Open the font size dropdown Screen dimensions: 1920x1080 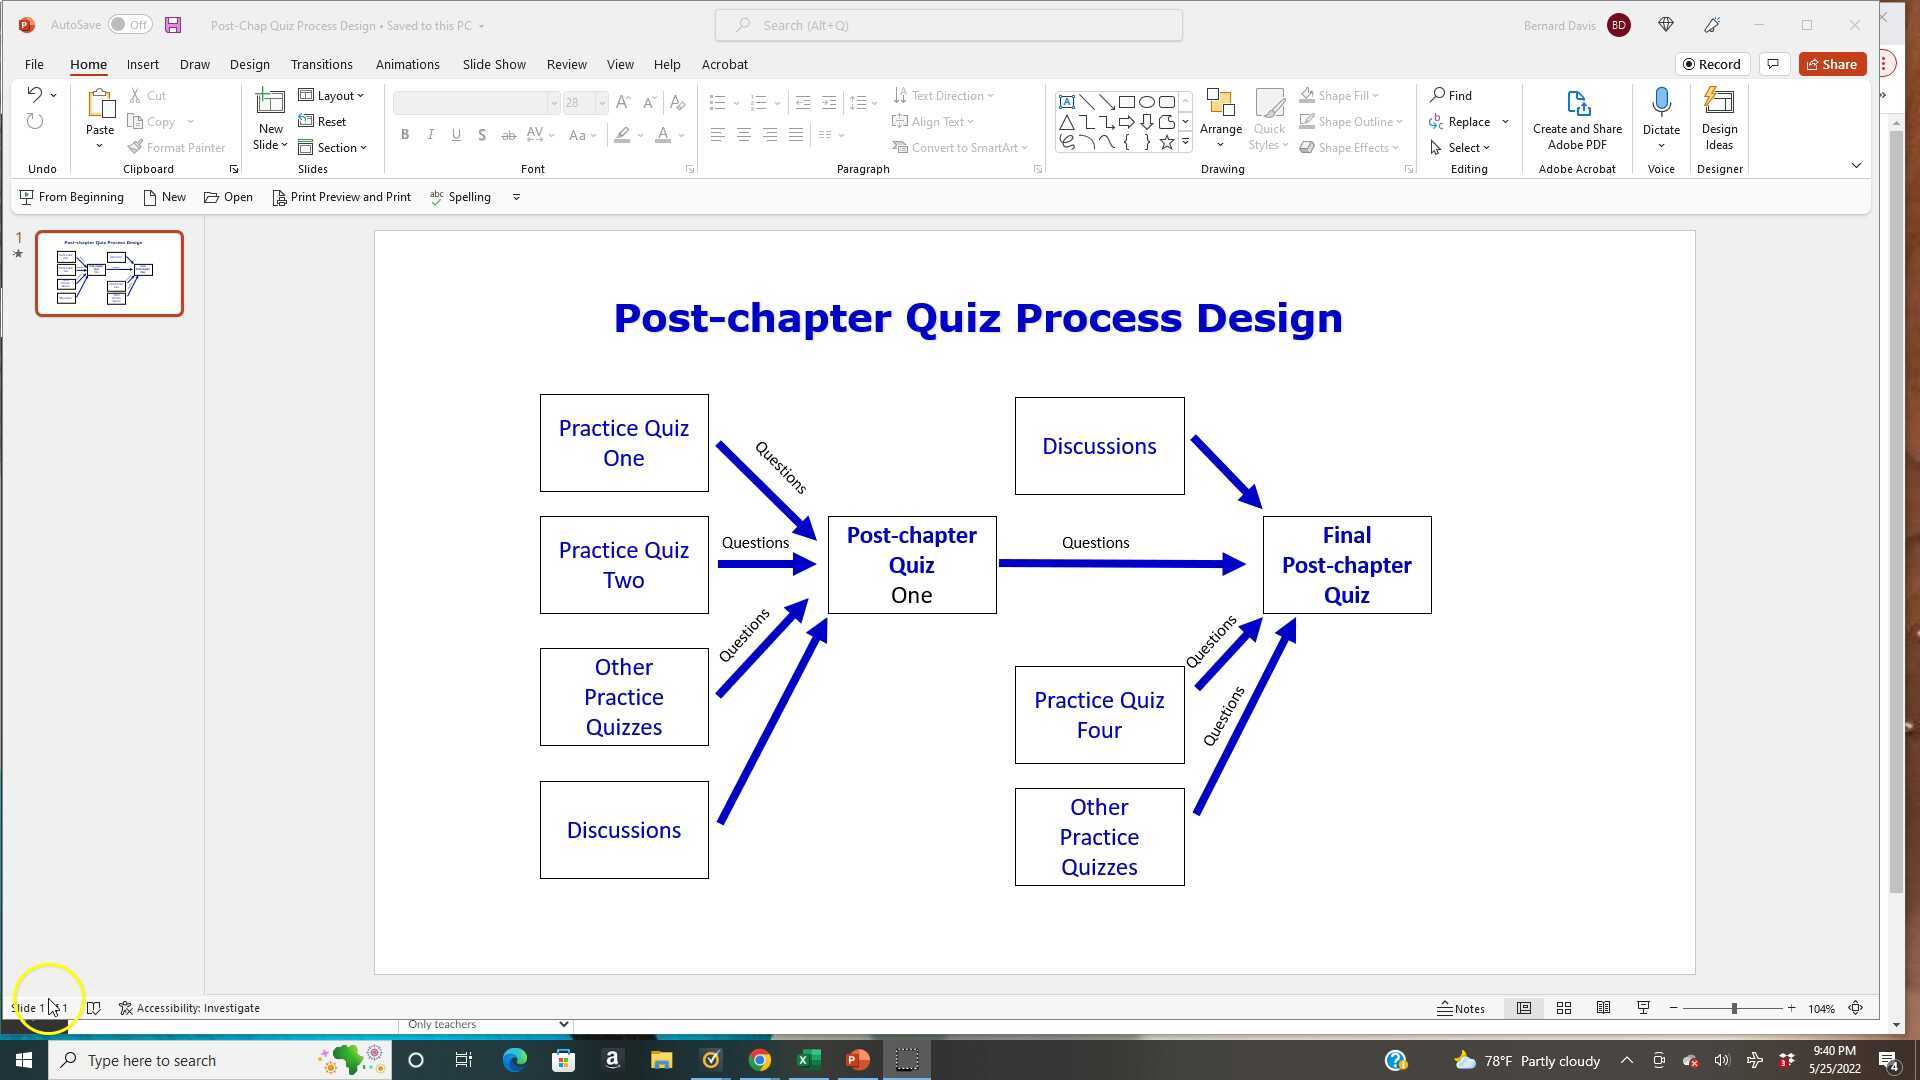click(600, 102)
